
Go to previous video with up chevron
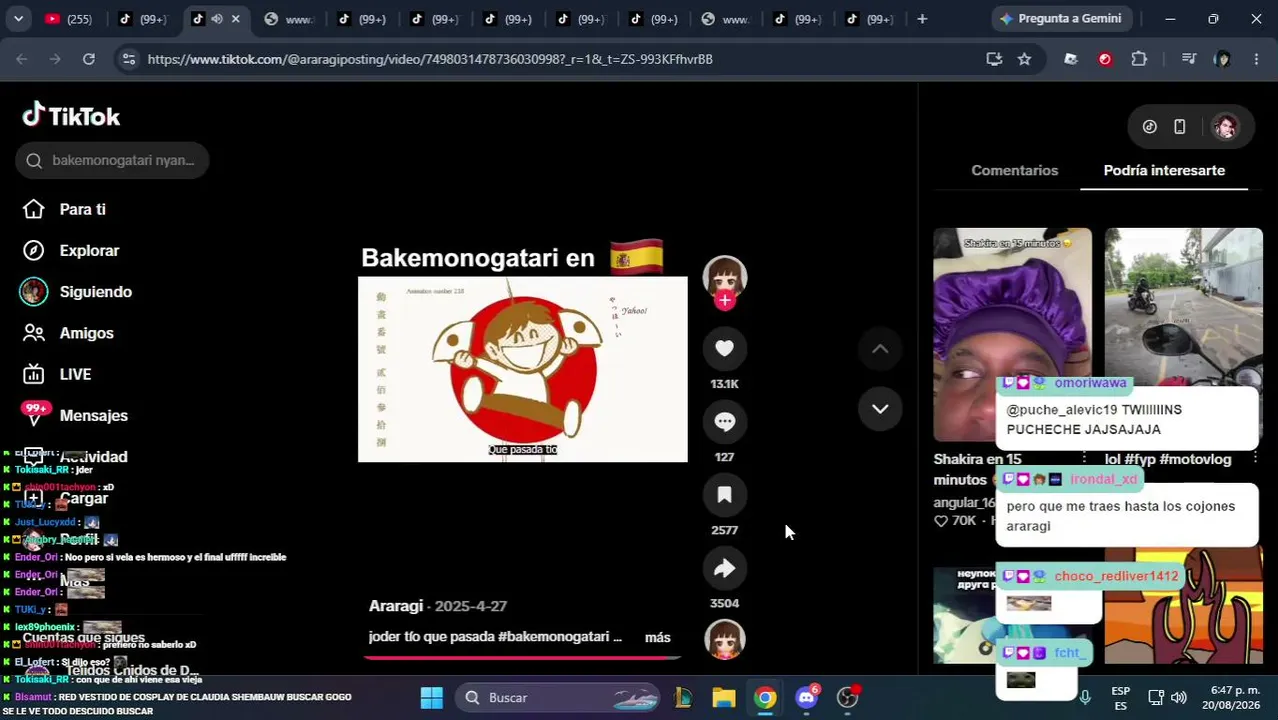pyautogui.click(x=880, y=349)
